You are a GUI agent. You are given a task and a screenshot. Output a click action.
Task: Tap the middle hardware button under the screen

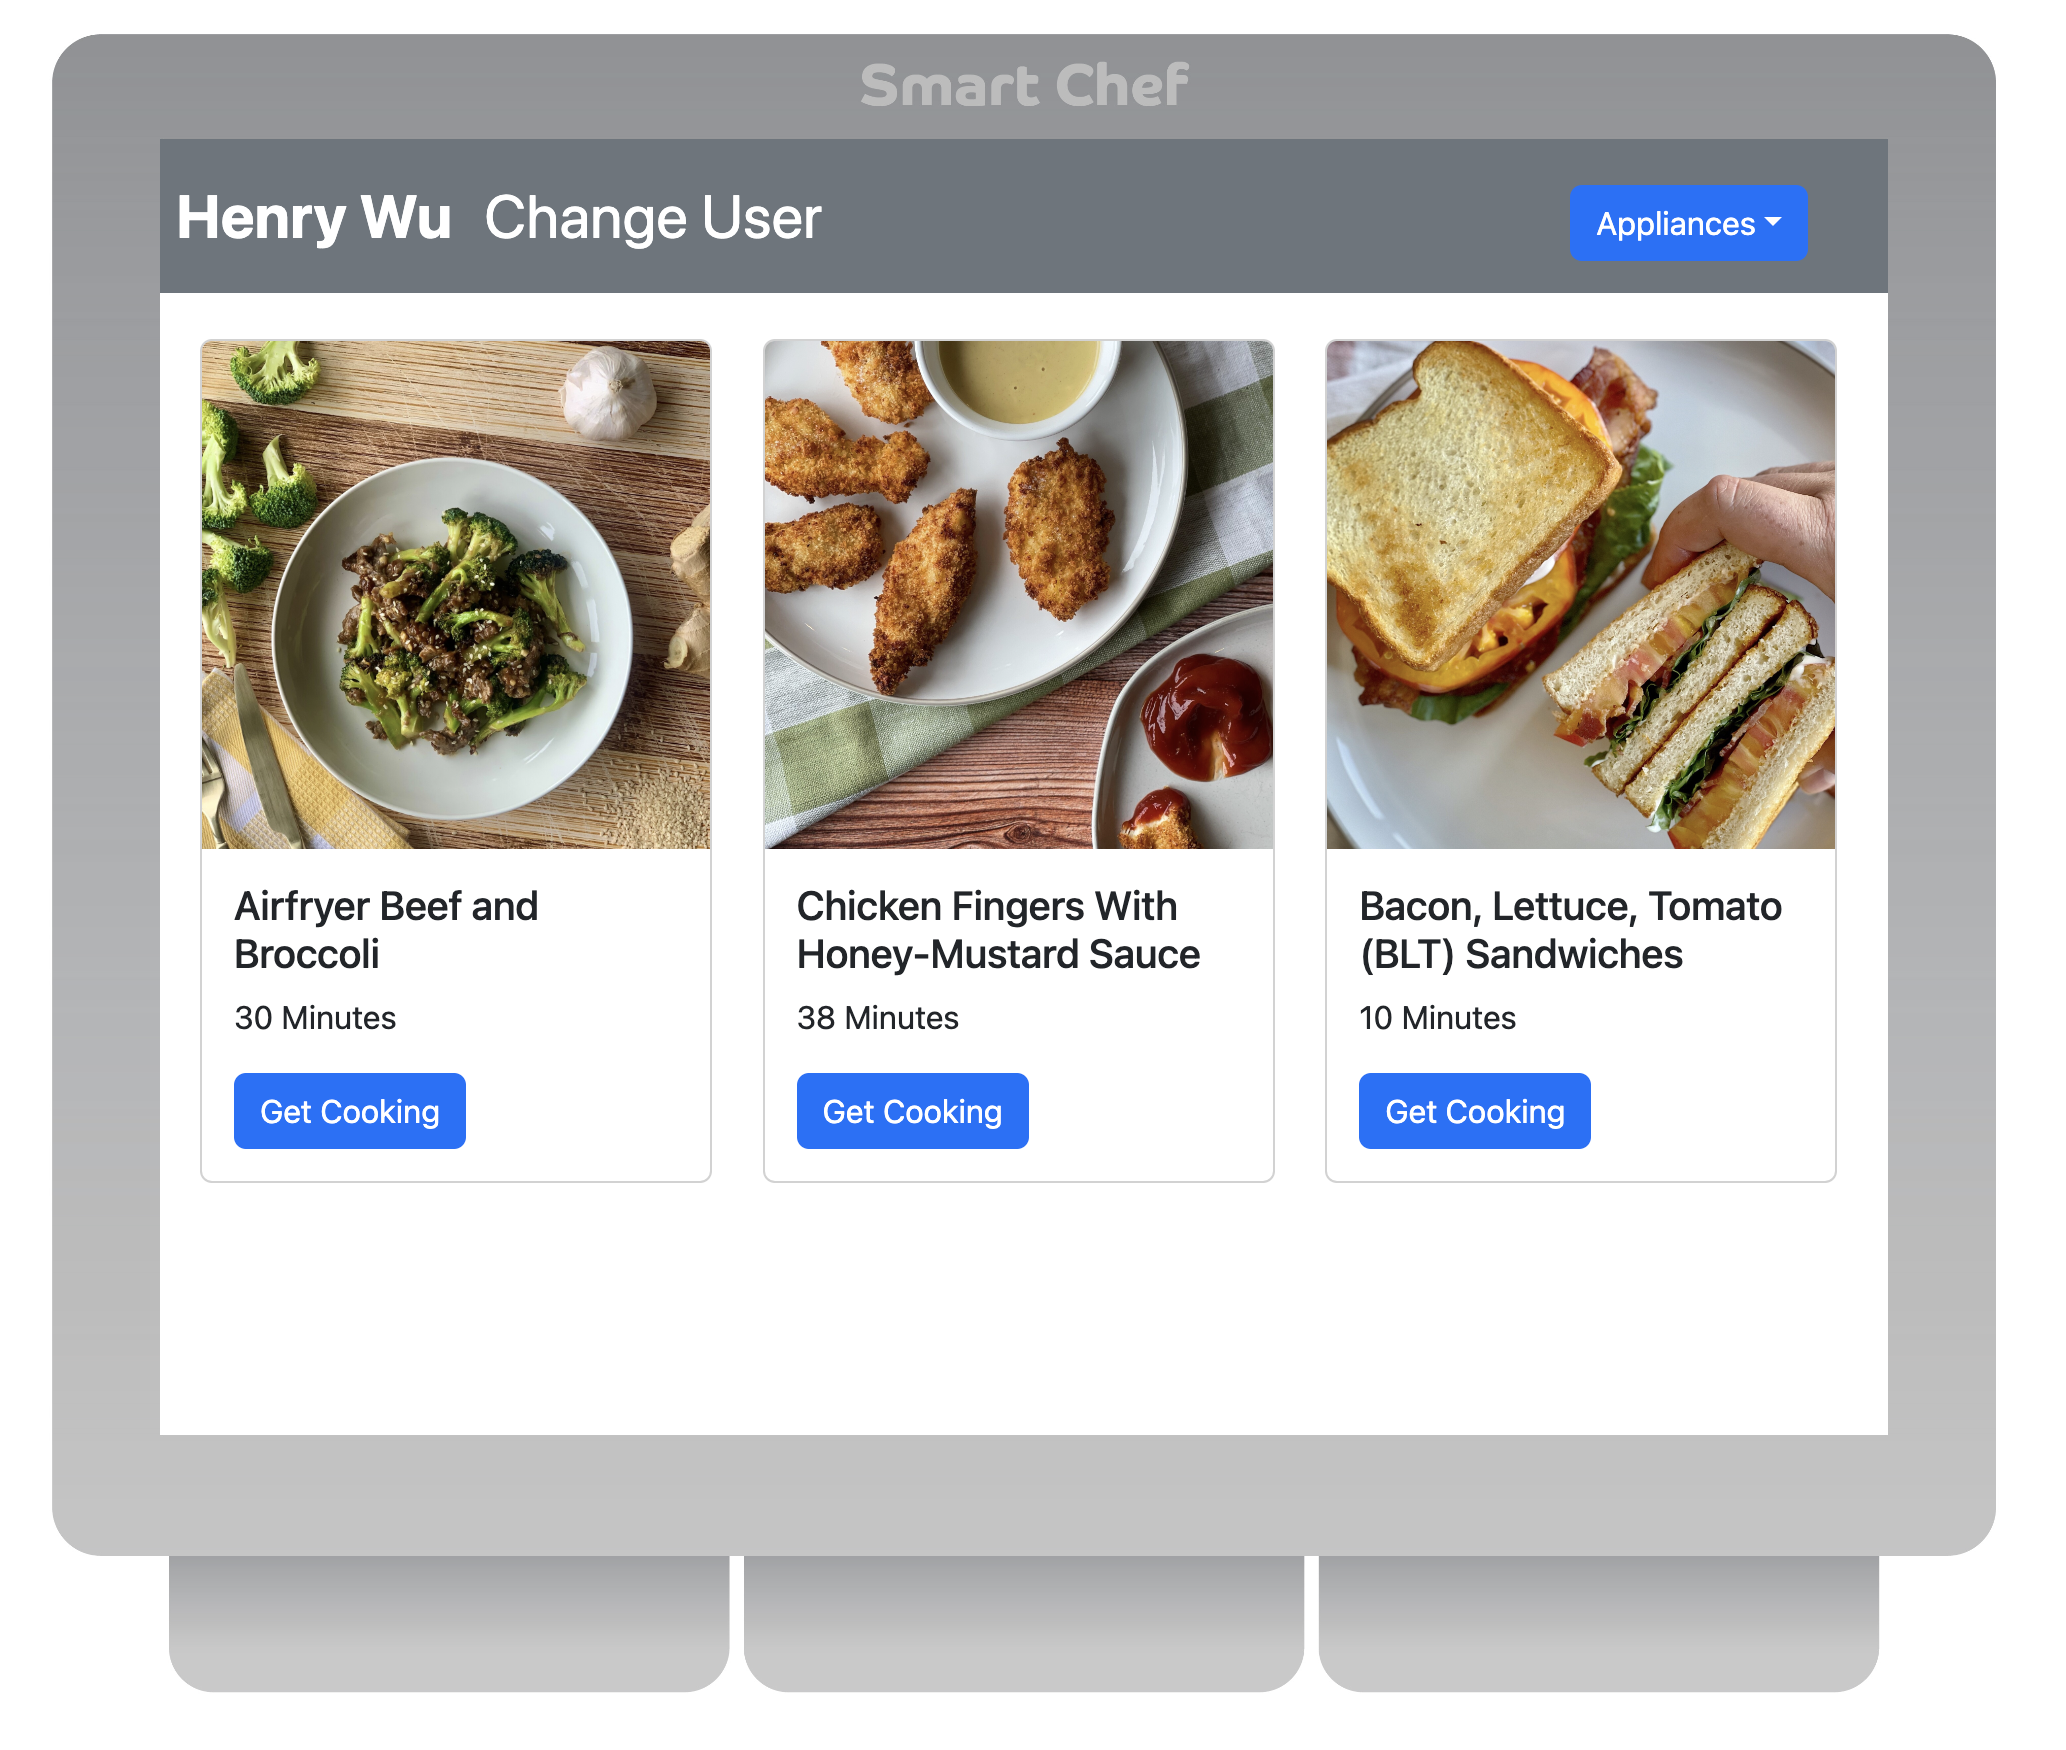click(1024, 1622)
